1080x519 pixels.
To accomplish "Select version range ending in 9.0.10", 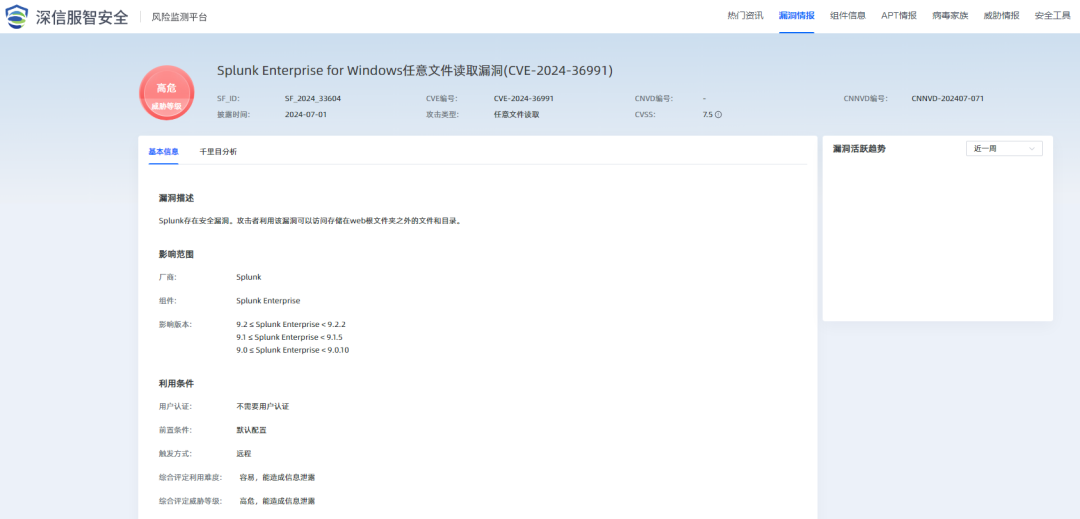I will (x=295, y=350).
